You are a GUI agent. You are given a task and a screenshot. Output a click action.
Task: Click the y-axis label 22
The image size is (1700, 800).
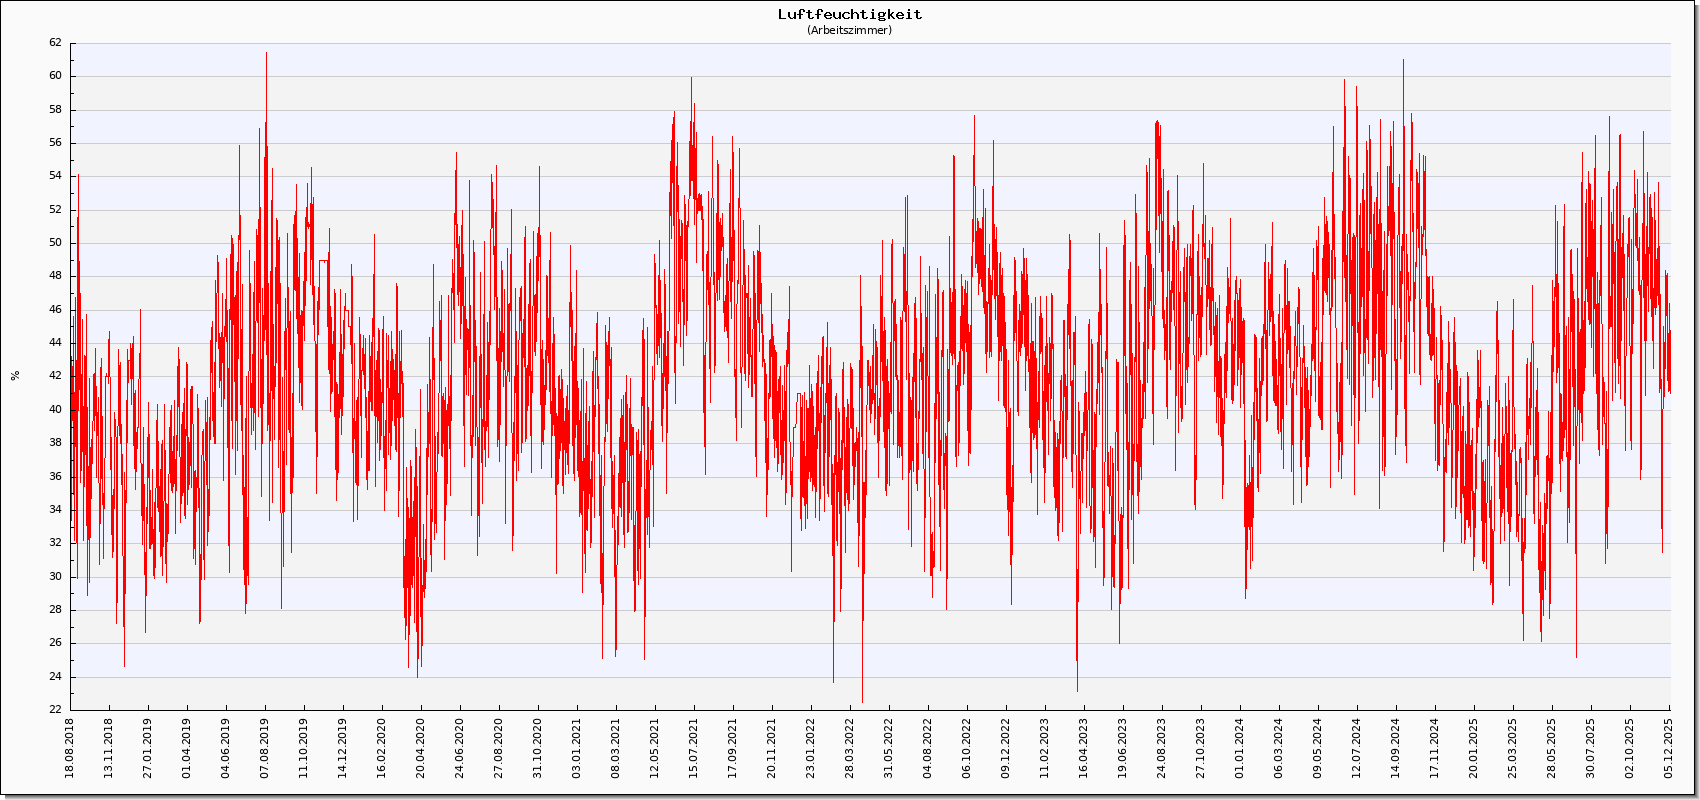tap(55, 710)
